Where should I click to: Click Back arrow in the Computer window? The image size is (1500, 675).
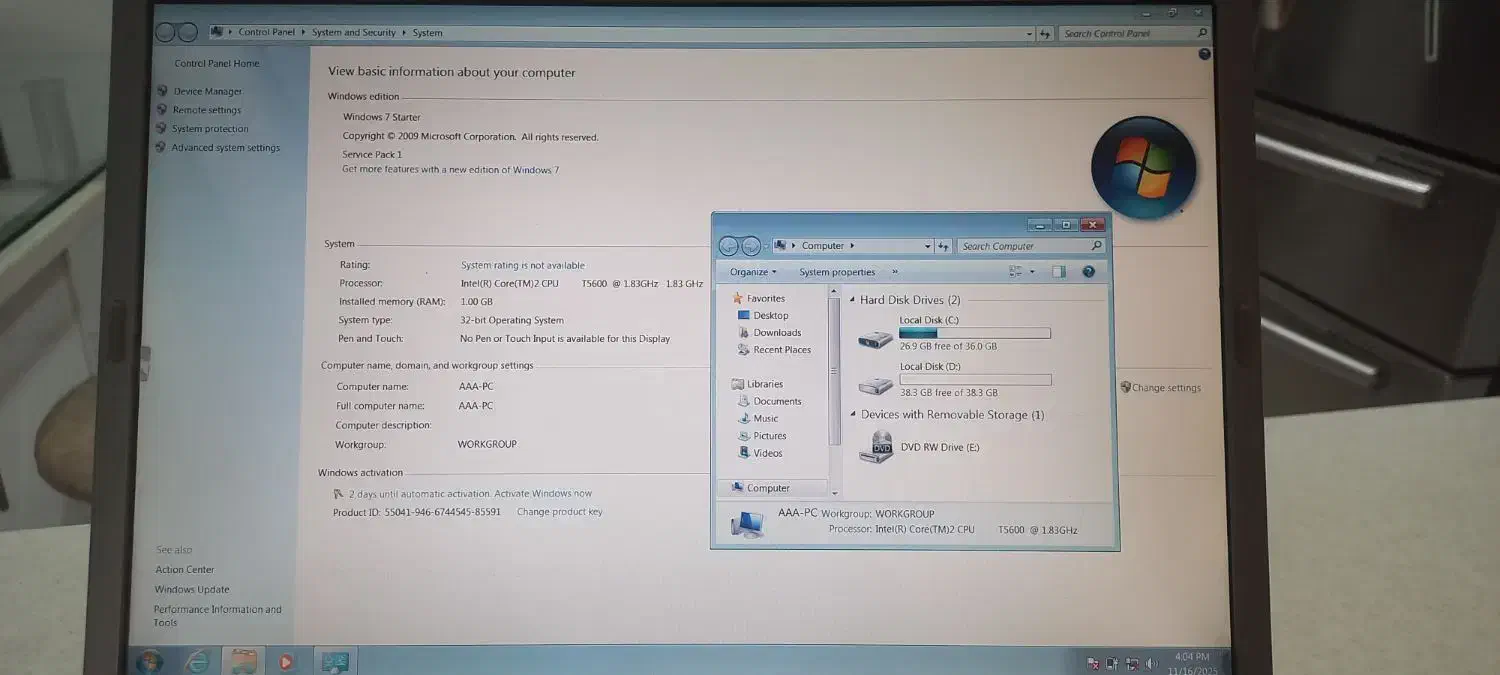pos(728,246)
